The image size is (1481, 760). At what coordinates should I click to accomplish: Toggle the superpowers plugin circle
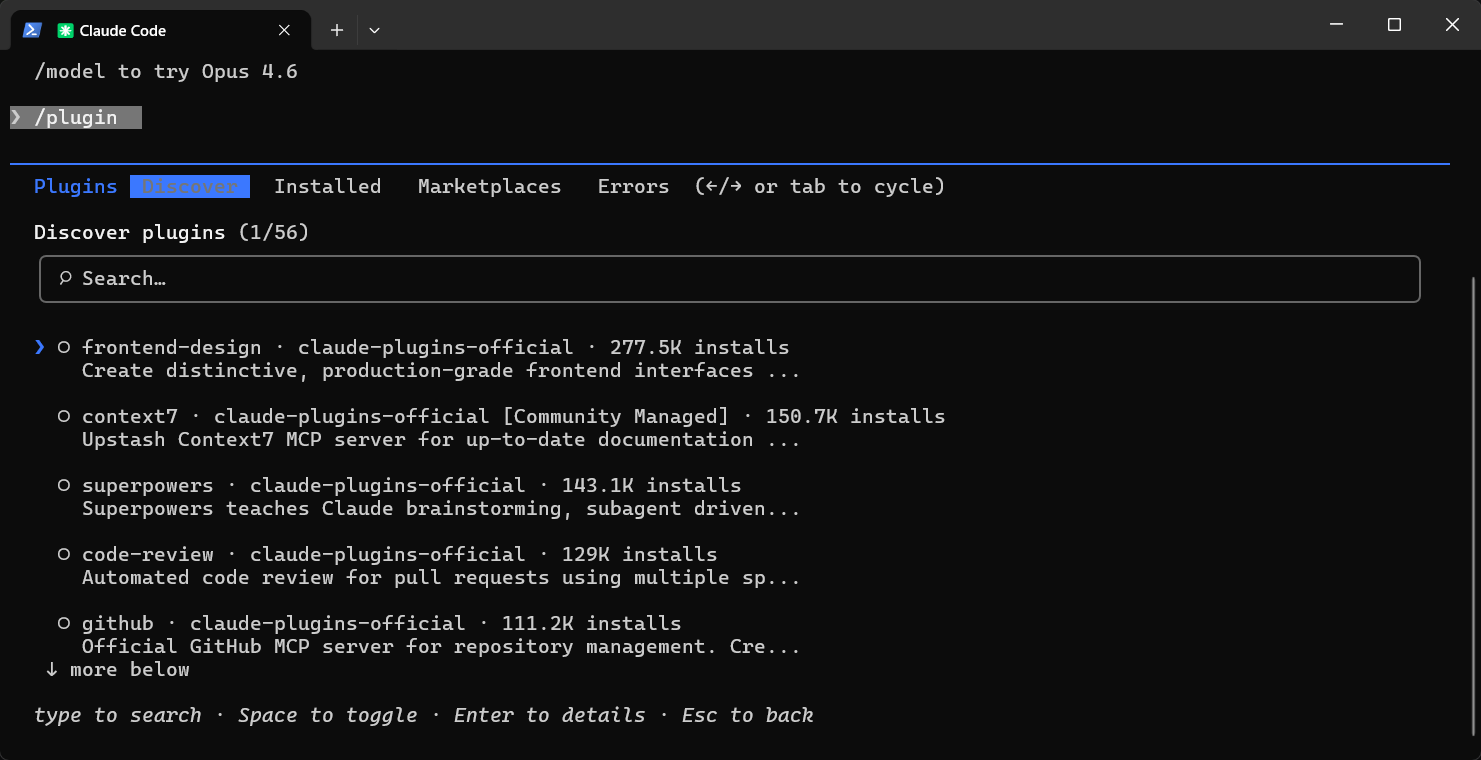click(64, 485)
